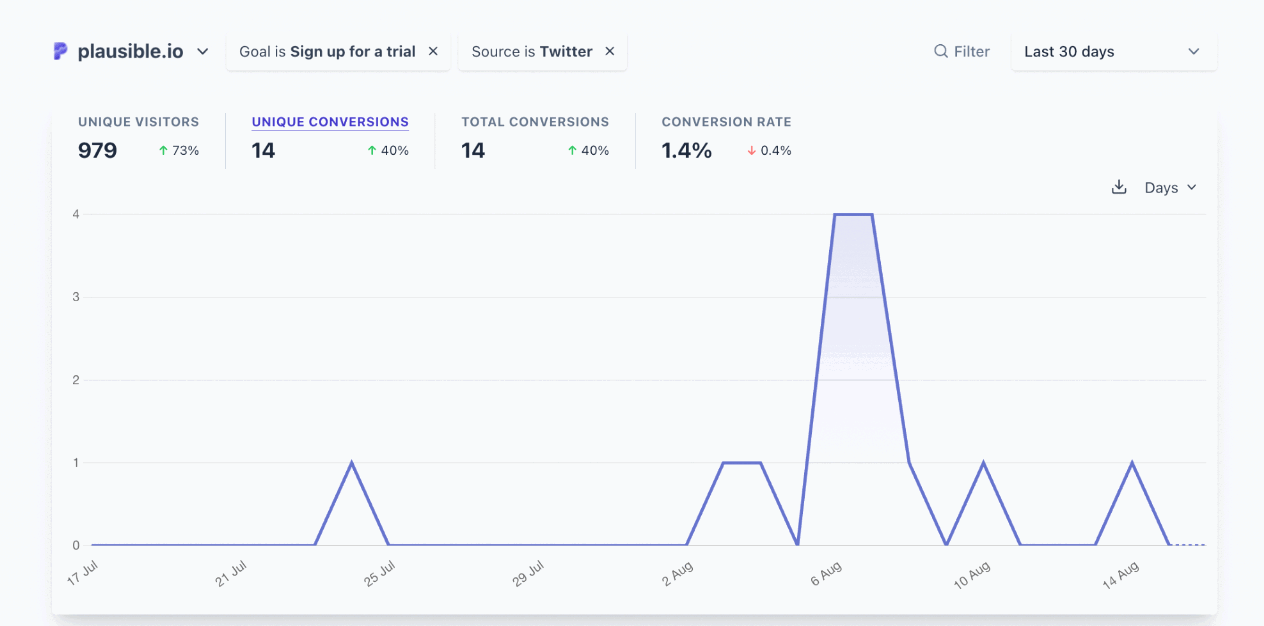Click the chevron beside plausible.io site name

(x=203, y=51)
